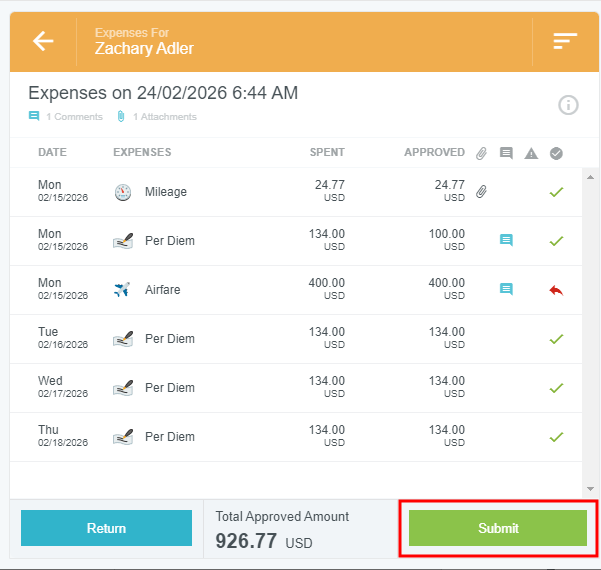The image size is (601, 570).
Task: Click the warning triangle column header
Action: click(531, 153)
